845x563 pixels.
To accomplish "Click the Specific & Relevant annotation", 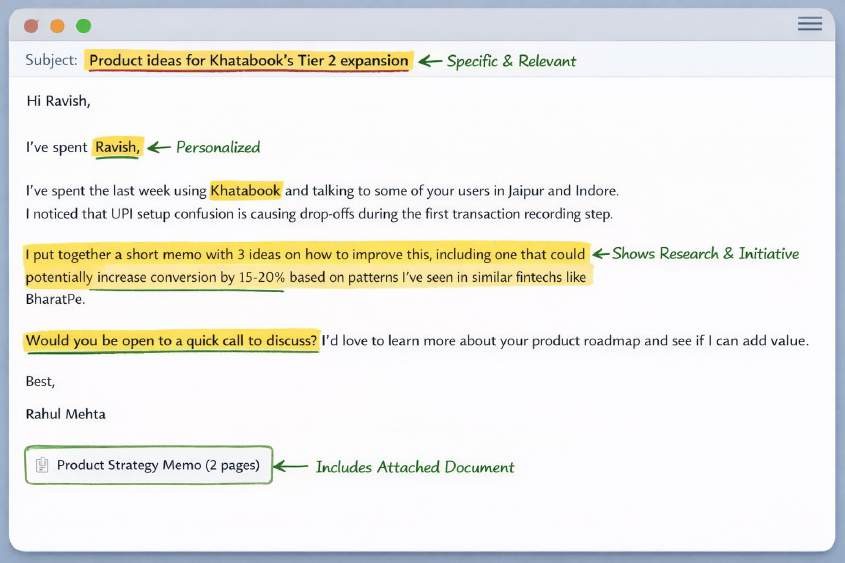I will tap(511, 61).
